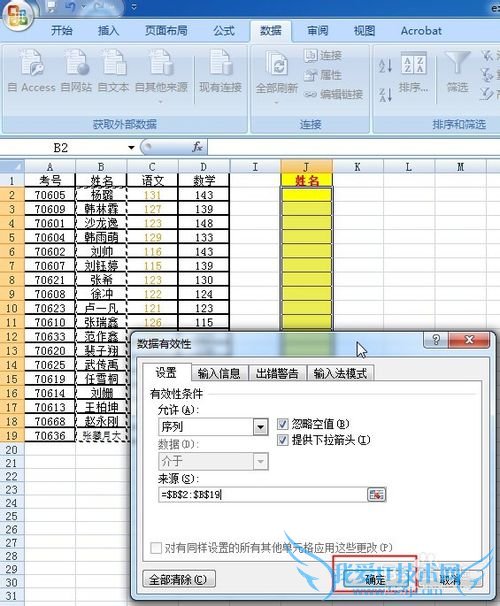Select column K header
Screen dimensions: 500x606
357,167
